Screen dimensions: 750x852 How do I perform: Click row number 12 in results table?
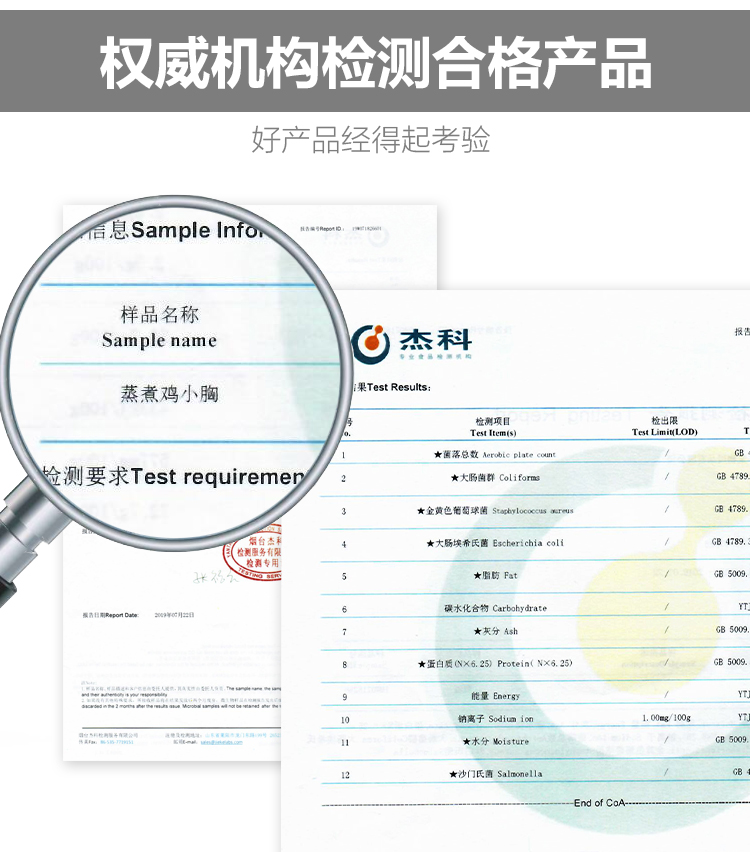pyautogui.click(x=345, y=775)
